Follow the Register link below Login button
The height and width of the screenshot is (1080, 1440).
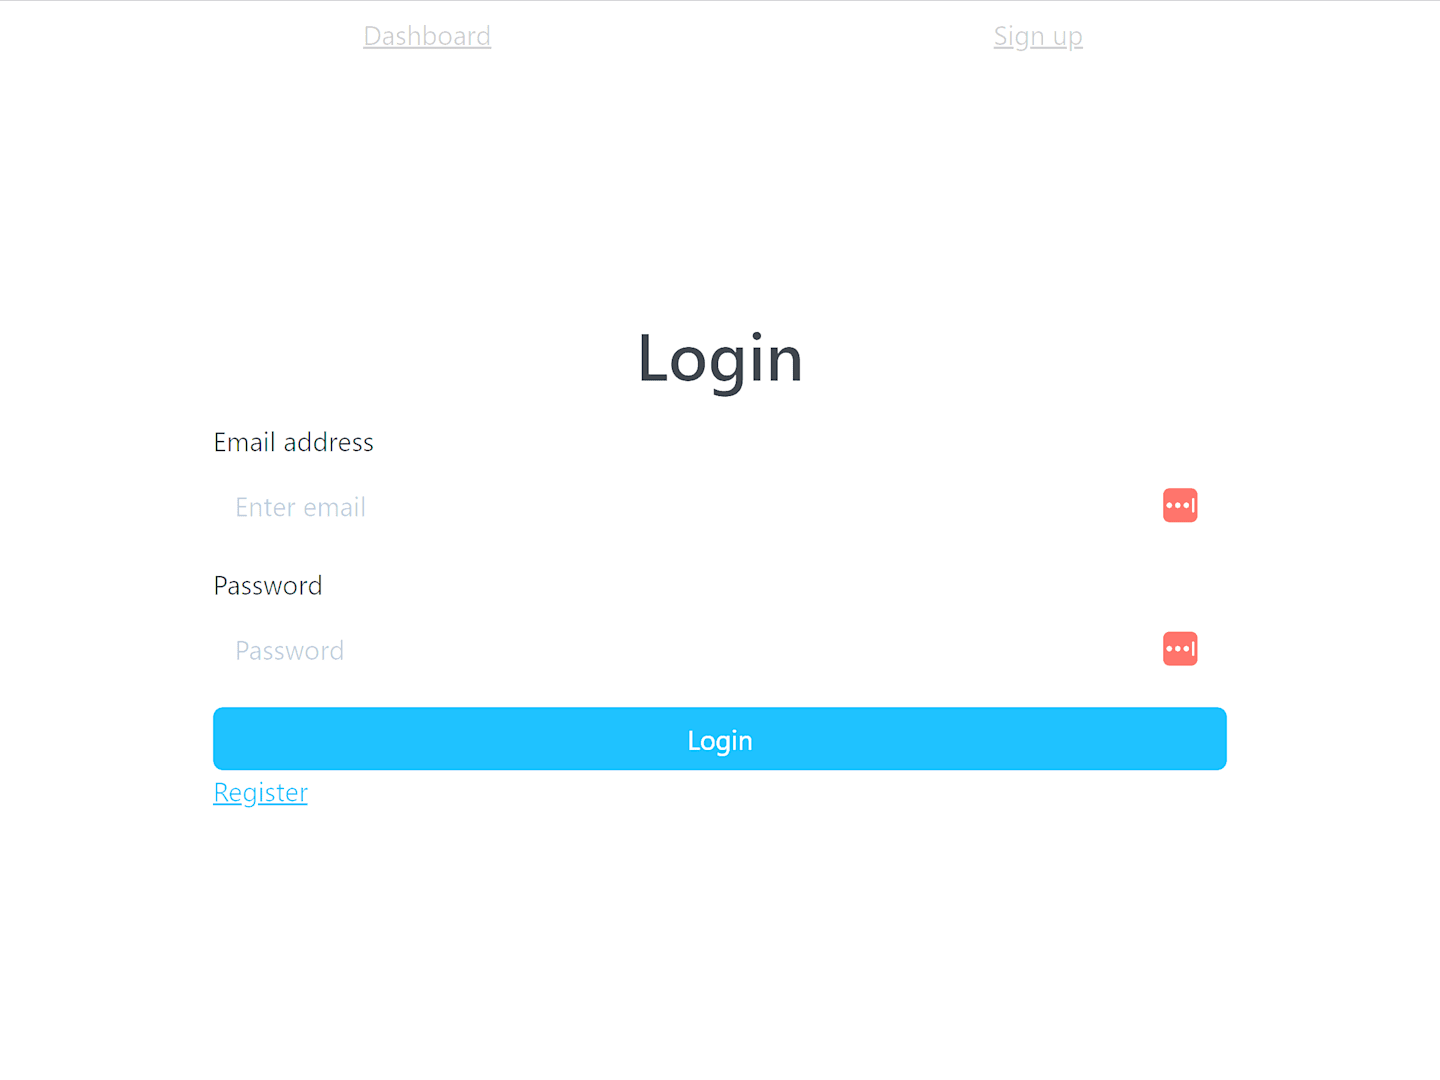[x=260, y=793]
